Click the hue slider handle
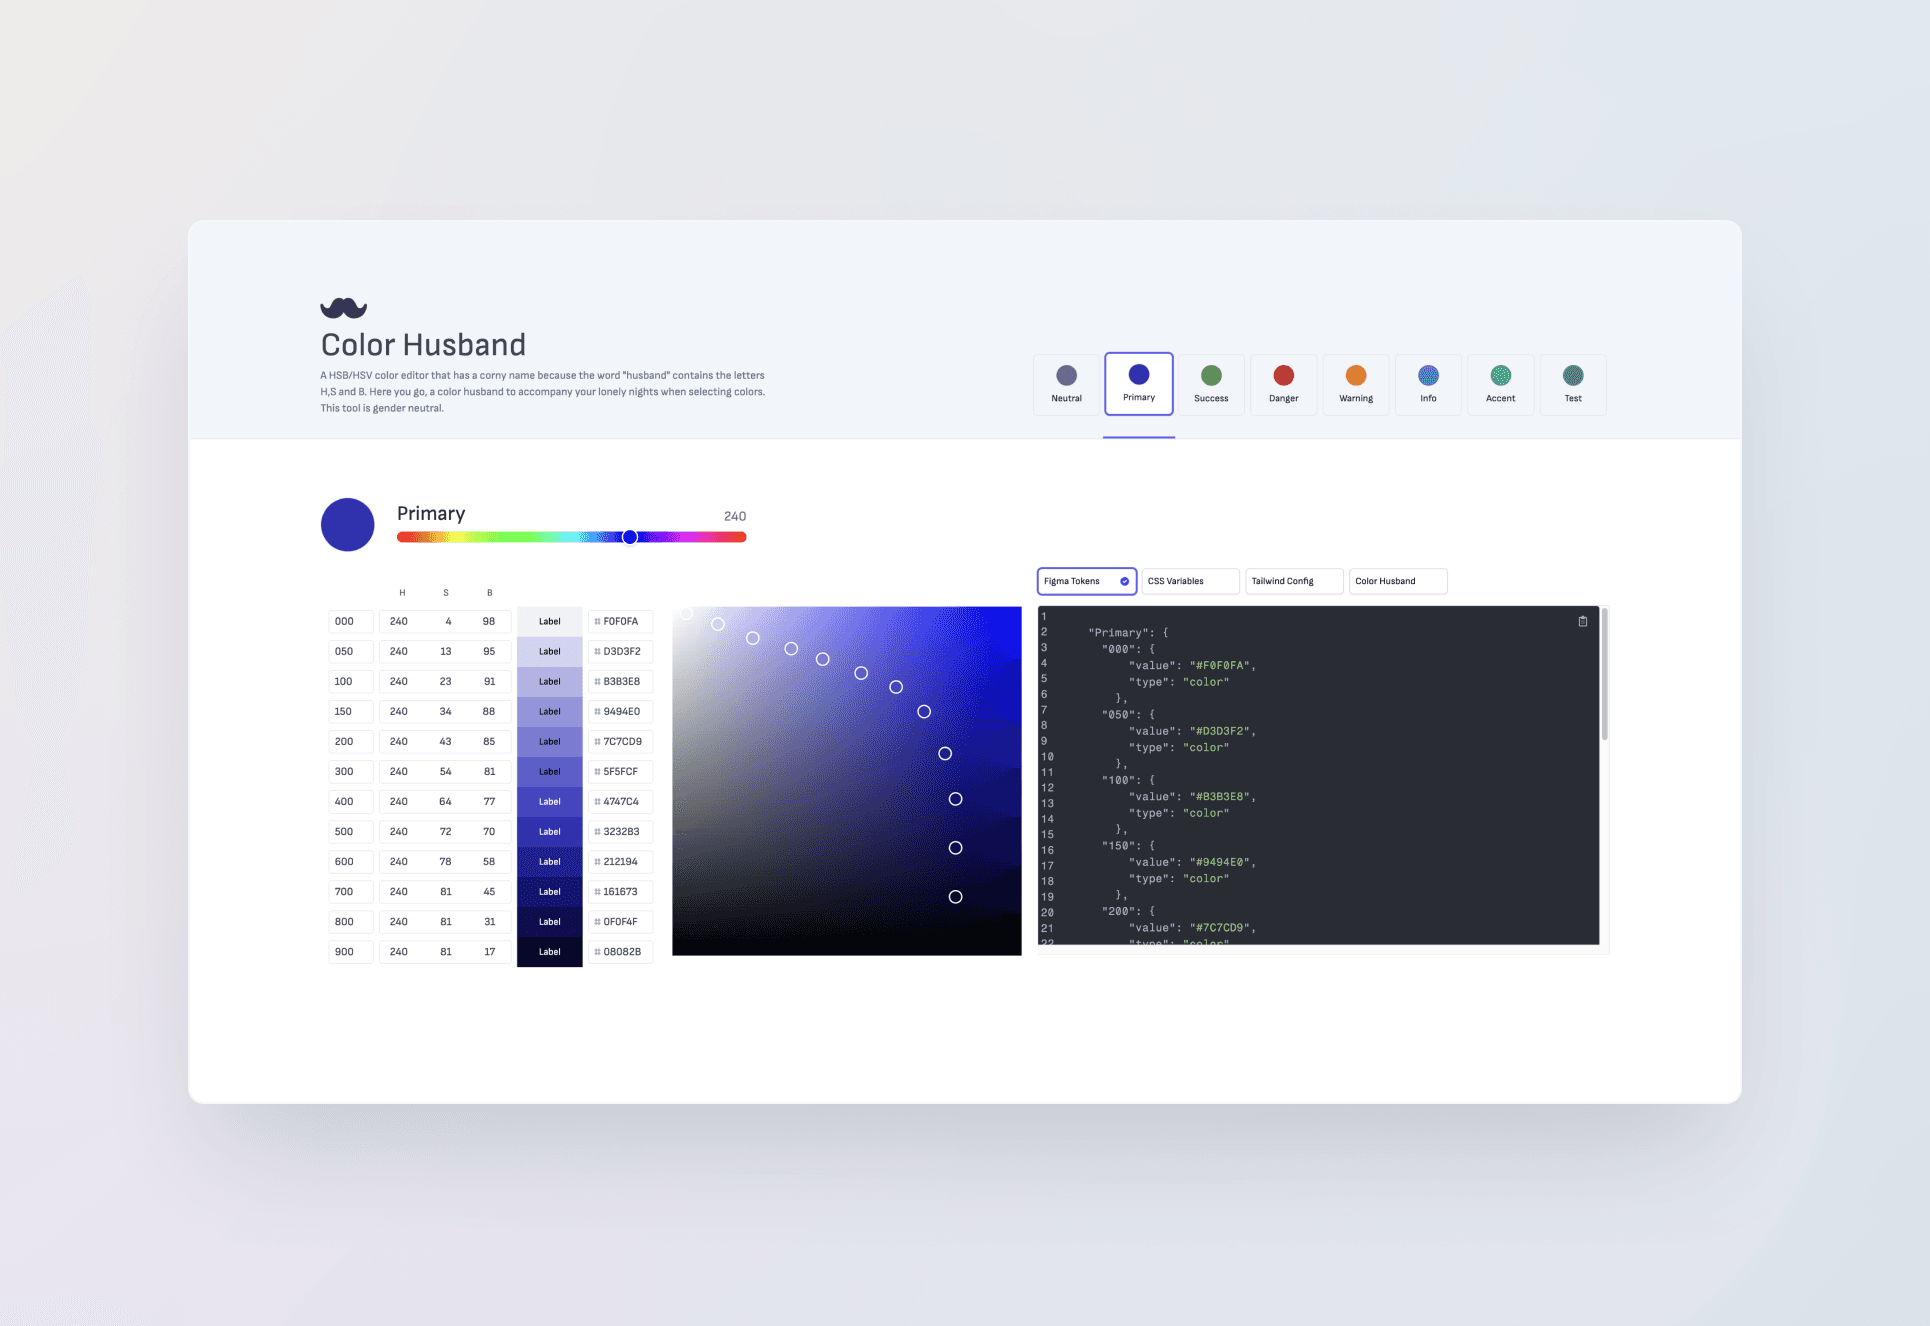Image resolution: width=1930 pixels, height=1326 pixels. coord(630,537)
